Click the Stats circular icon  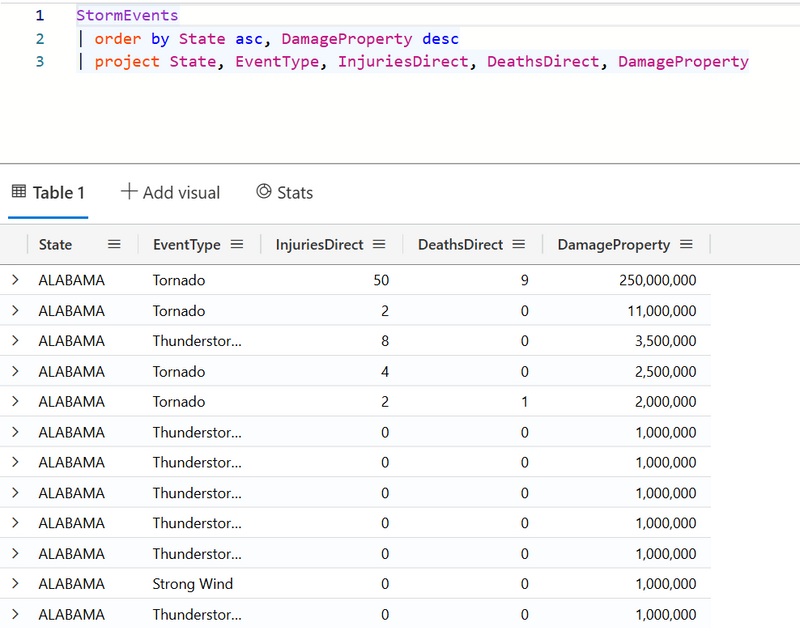click(264, 191)
